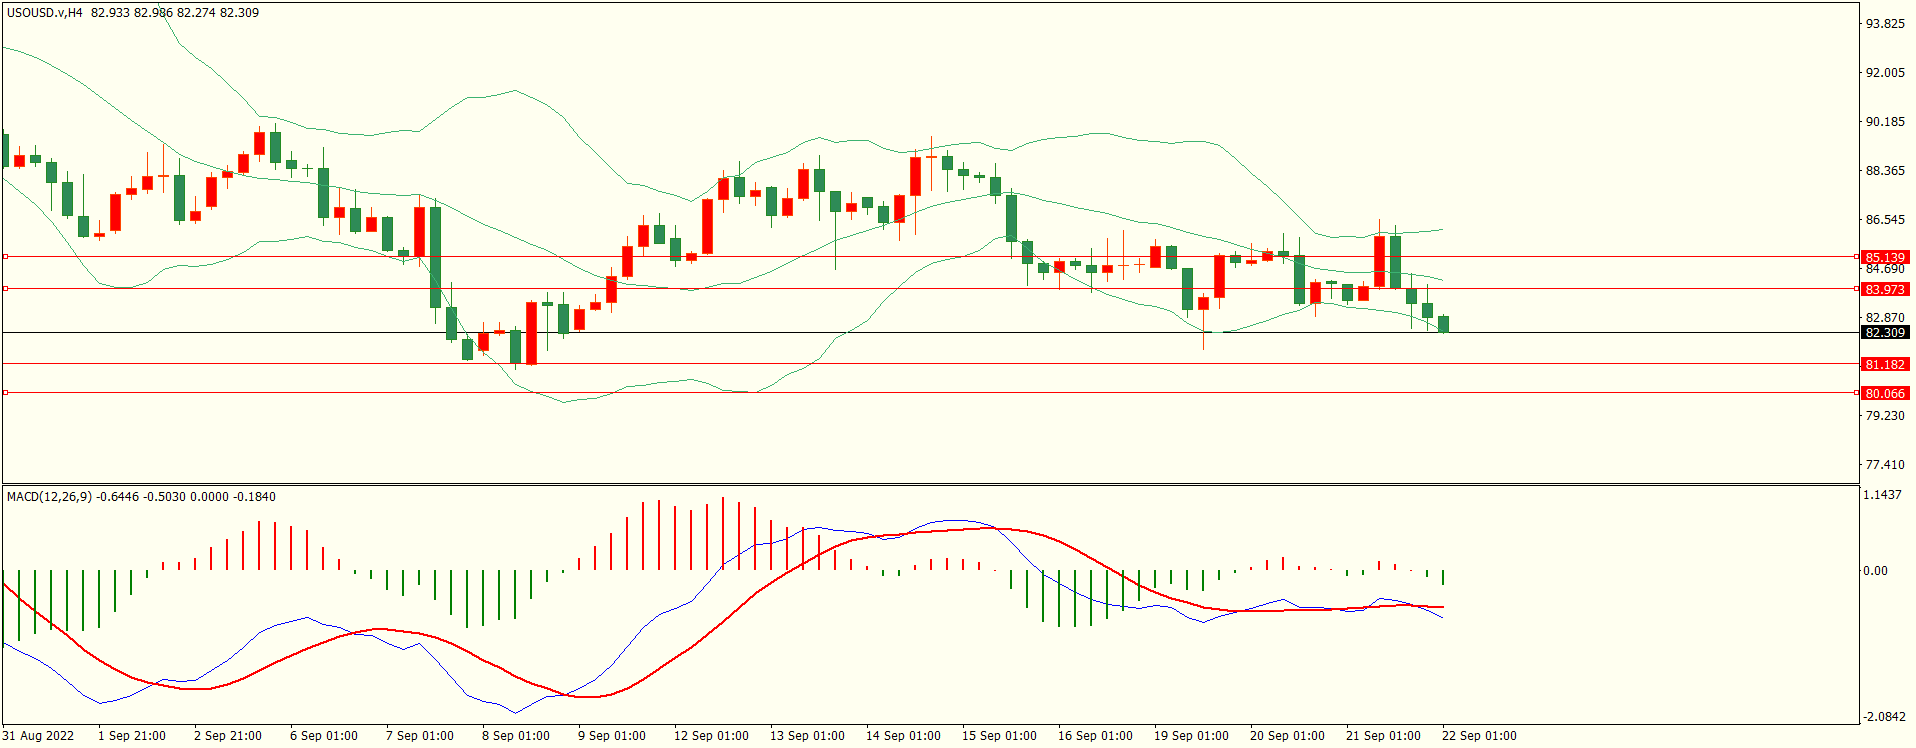Image resolution: width=1916 pixels, height=748 pixels.
Task: Click the 88.365 price axis value
Action: coord(1885,170)
